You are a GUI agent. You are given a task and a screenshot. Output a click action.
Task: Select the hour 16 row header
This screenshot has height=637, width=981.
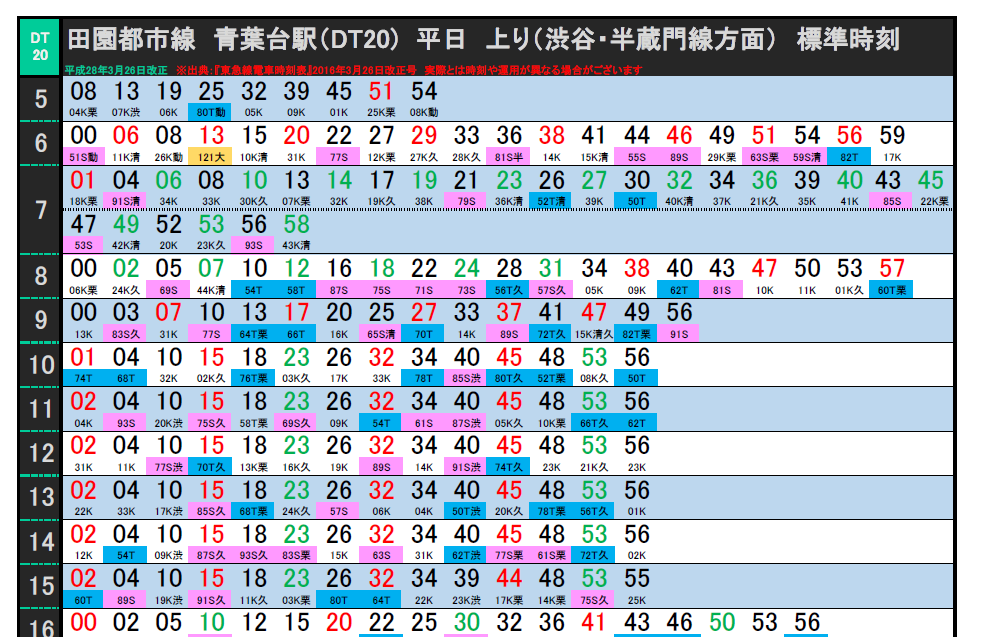click(x=41, y=624)
